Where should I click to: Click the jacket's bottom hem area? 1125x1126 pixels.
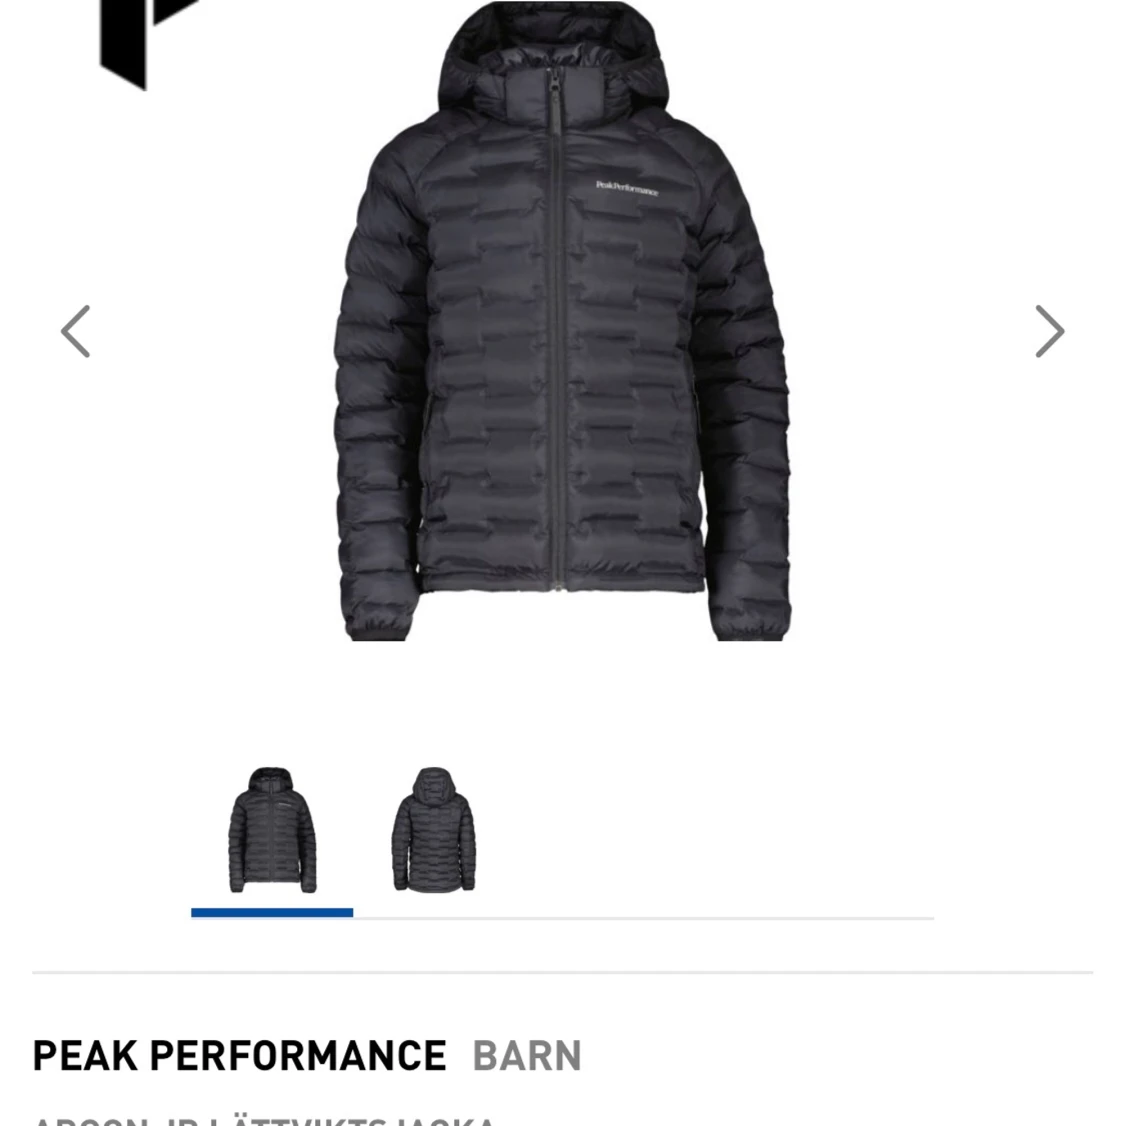click(x=561, y=578)
